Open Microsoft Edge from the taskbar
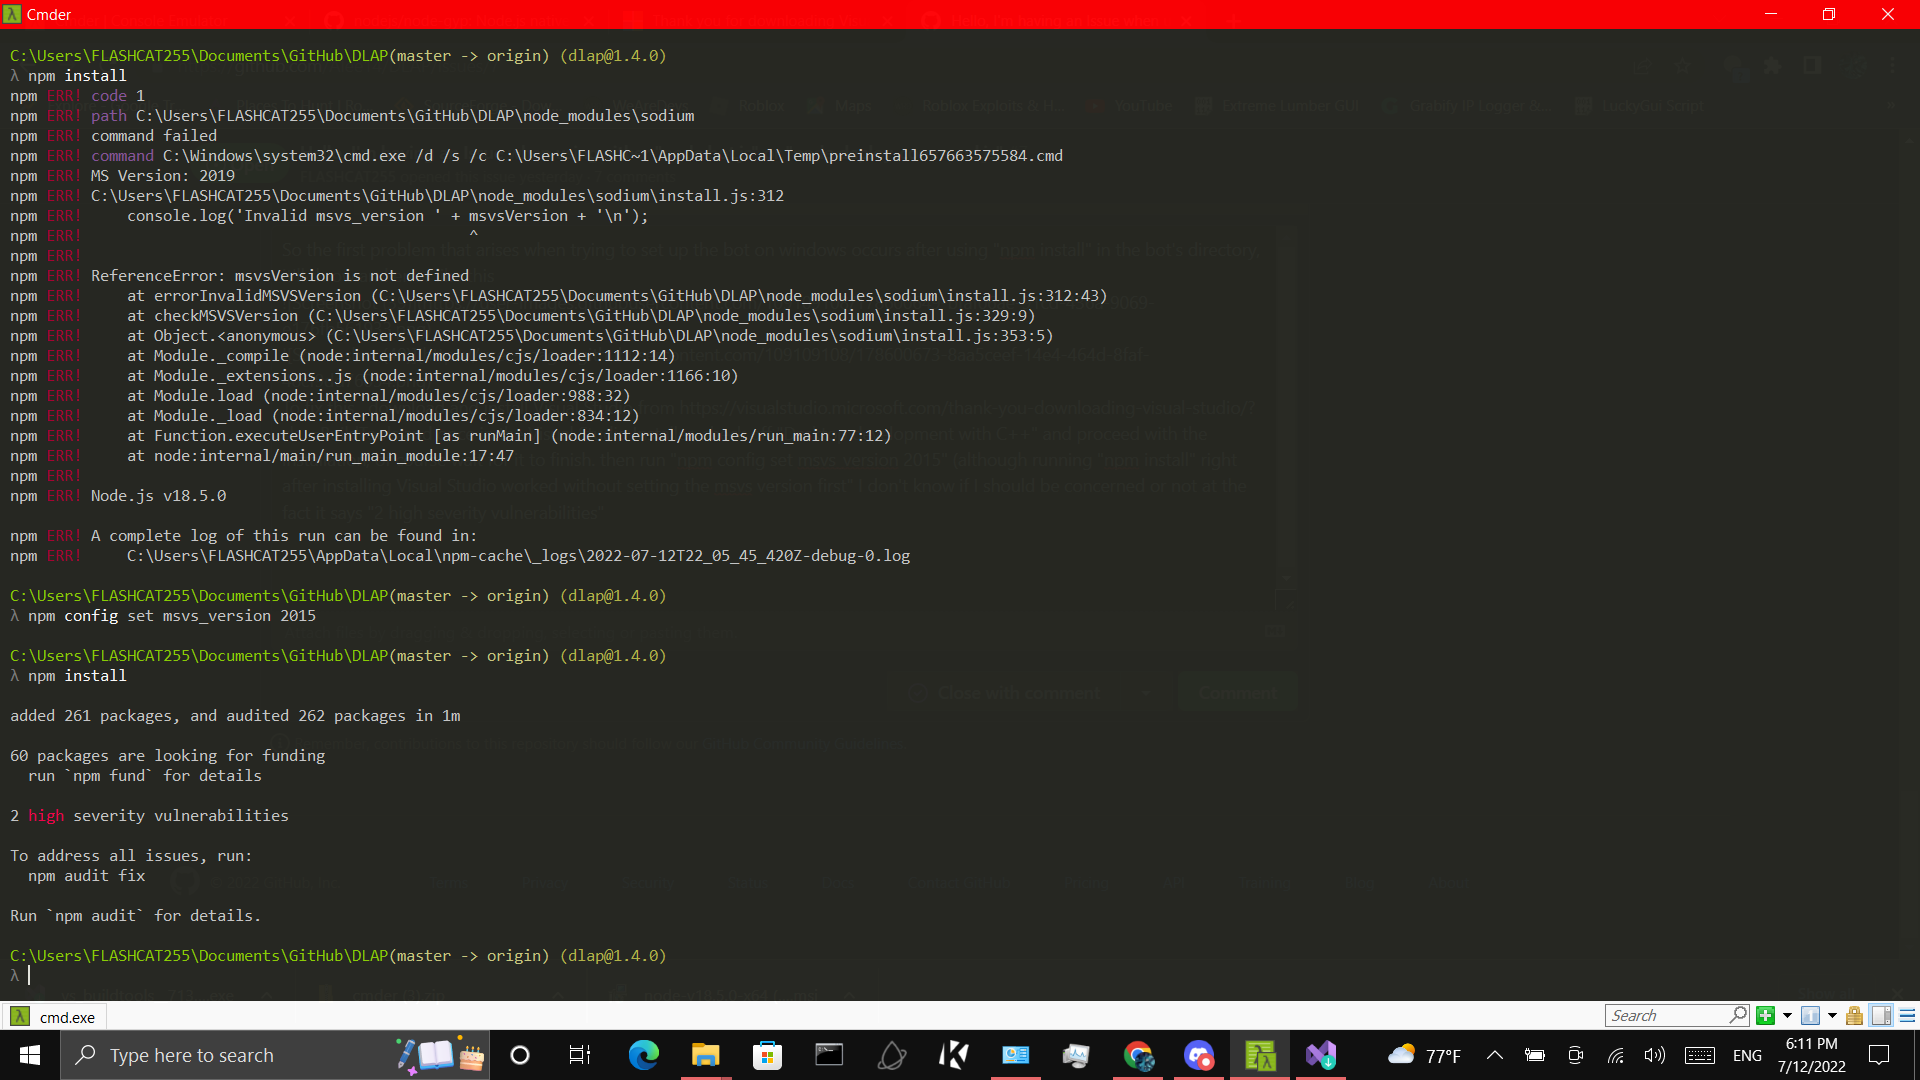This screenshot has height=1080, width=1920. pyautogui.click(x=643, y=1055)
